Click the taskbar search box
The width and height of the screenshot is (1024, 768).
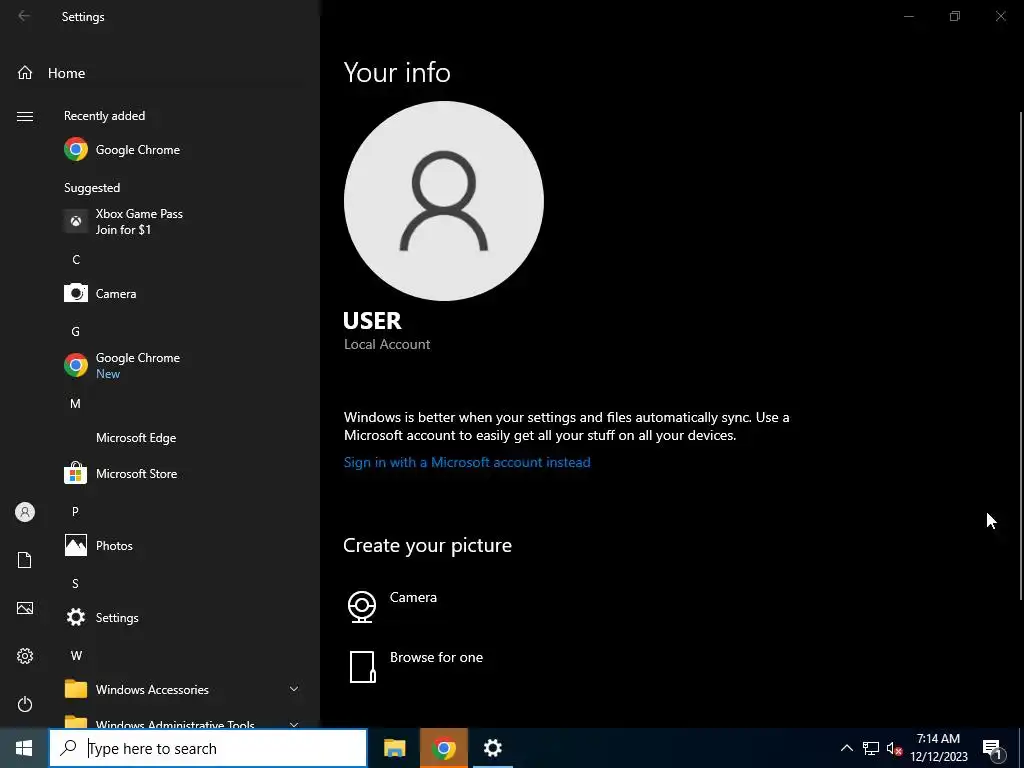[208, 748]
